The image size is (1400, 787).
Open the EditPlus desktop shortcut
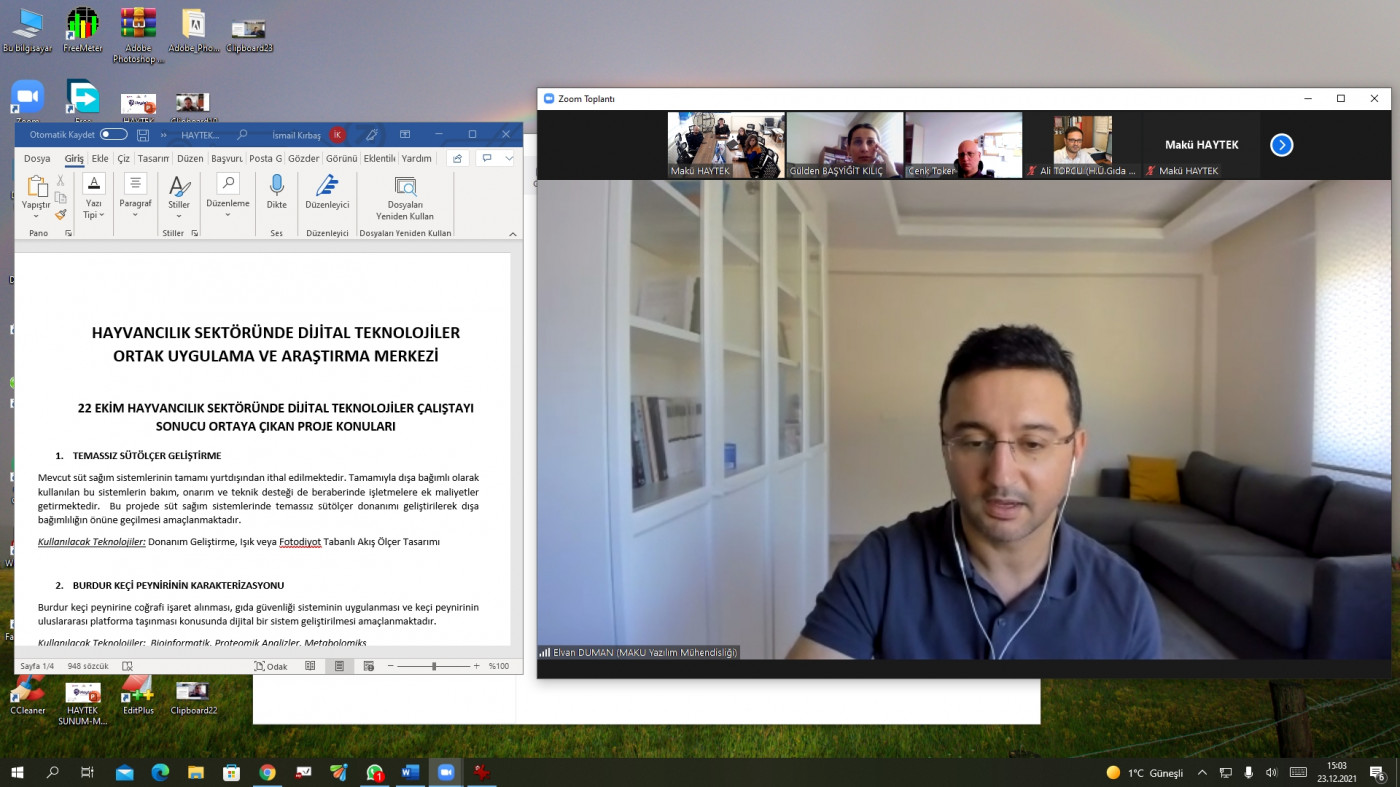pyautogui.click(x=138, y=697)
